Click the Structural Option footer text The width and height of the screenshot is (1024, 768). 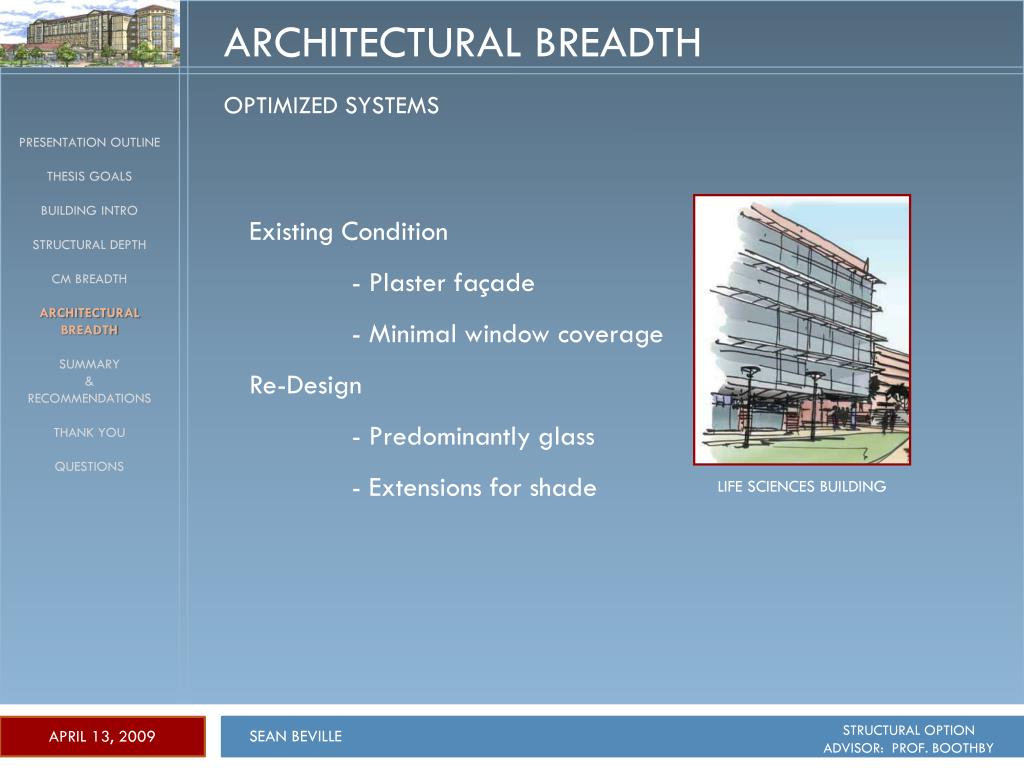tap(908, 730)
